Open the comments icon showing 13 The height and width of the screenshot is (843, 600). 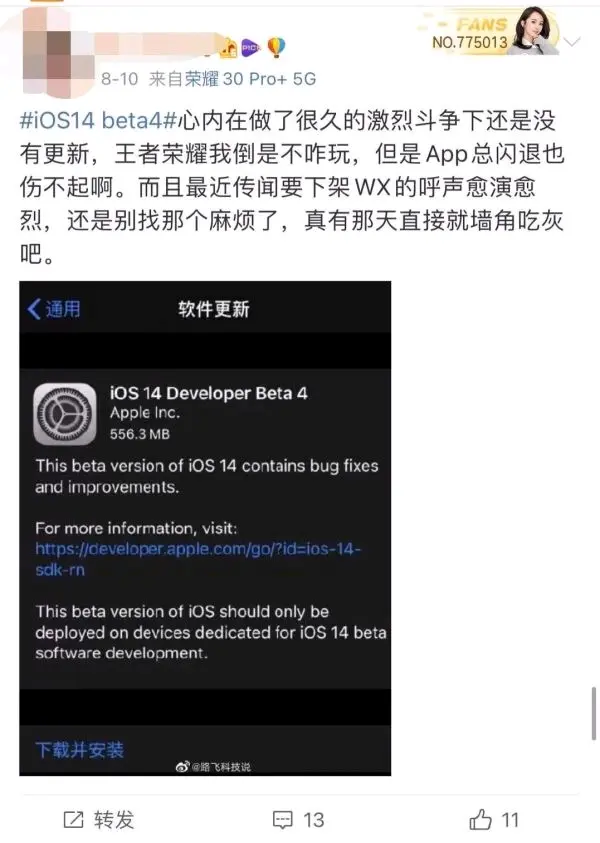282,820
